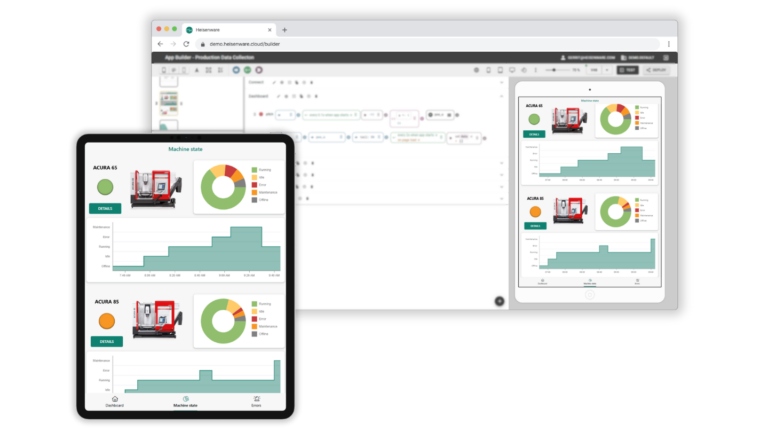Click the Machine state tab icon
Image resolution: width=768 pixels, height=432 pixels.
185,400
